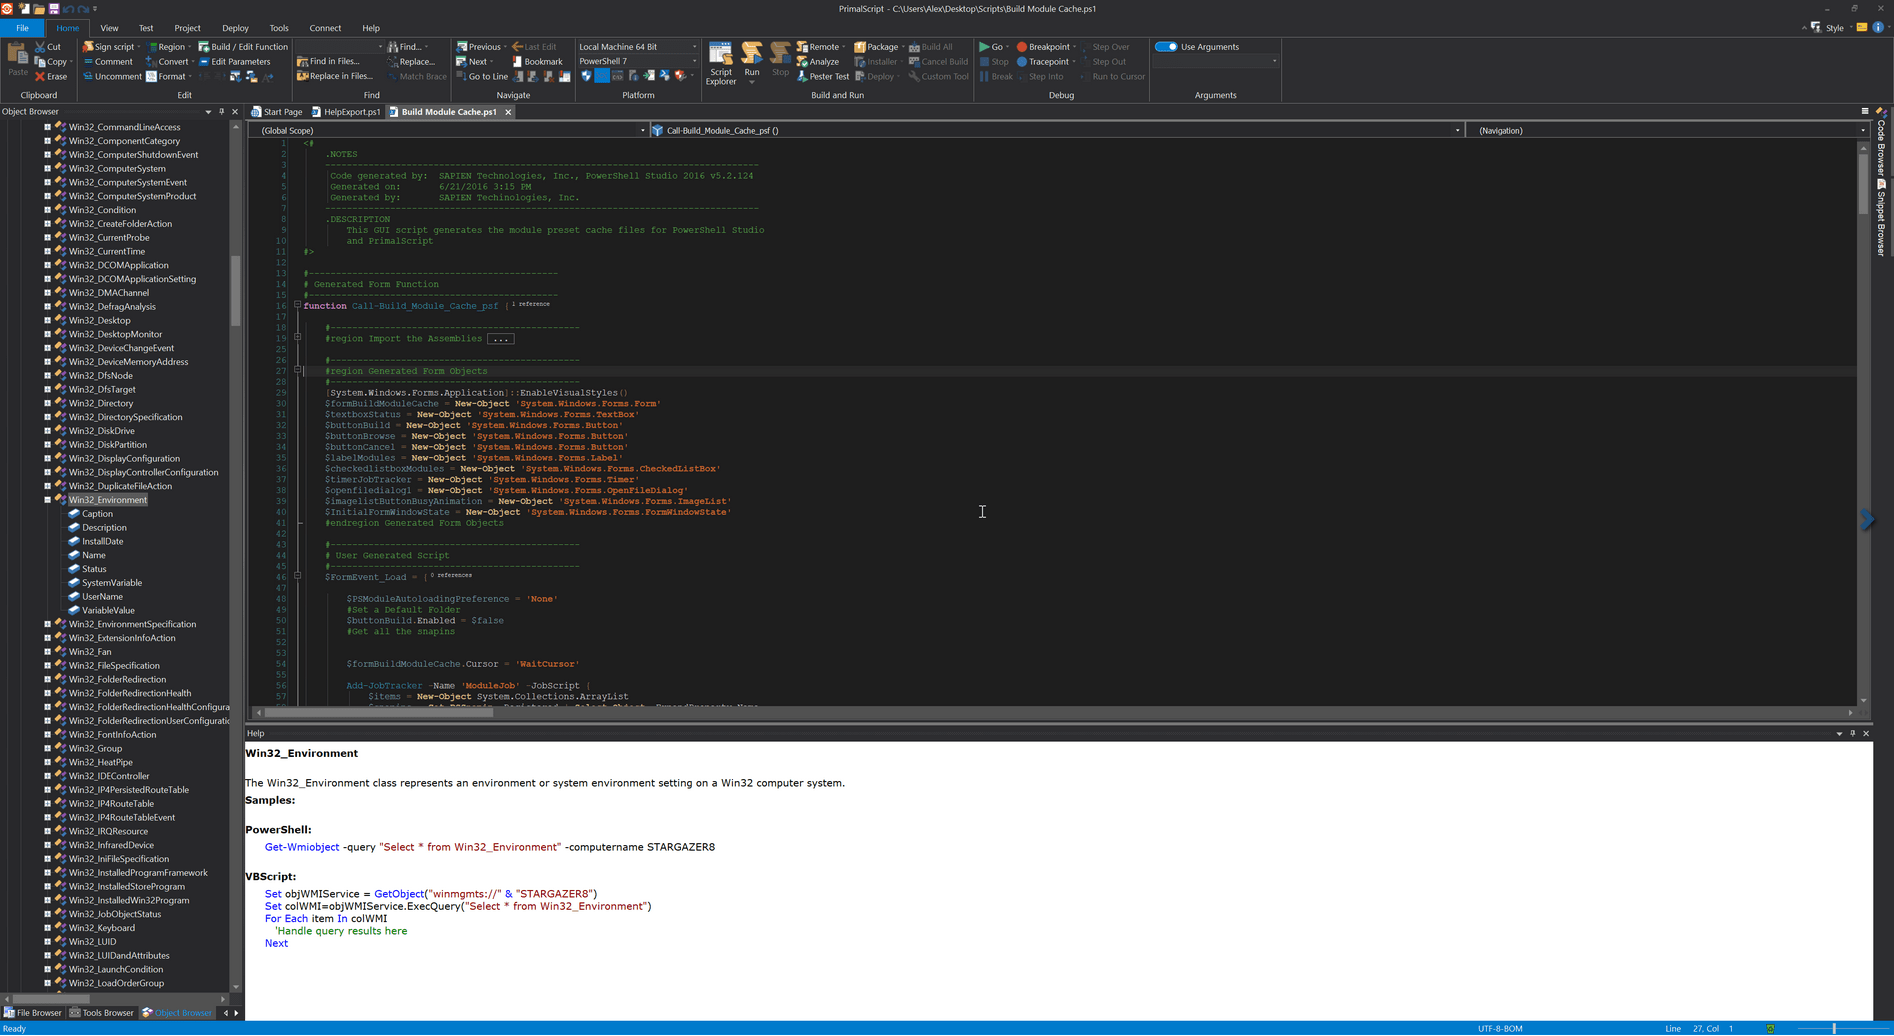The image size is (1894, 1036).
Task: Click the Analyze icon
Action: tap(802, 62)
